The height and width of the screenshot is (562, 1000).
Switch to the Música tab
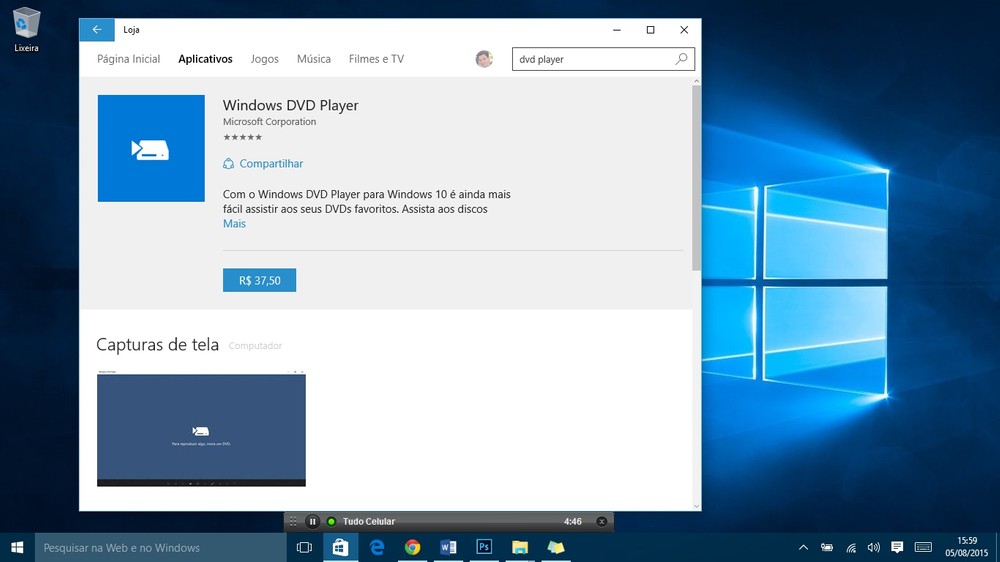[x=314, y=59]
